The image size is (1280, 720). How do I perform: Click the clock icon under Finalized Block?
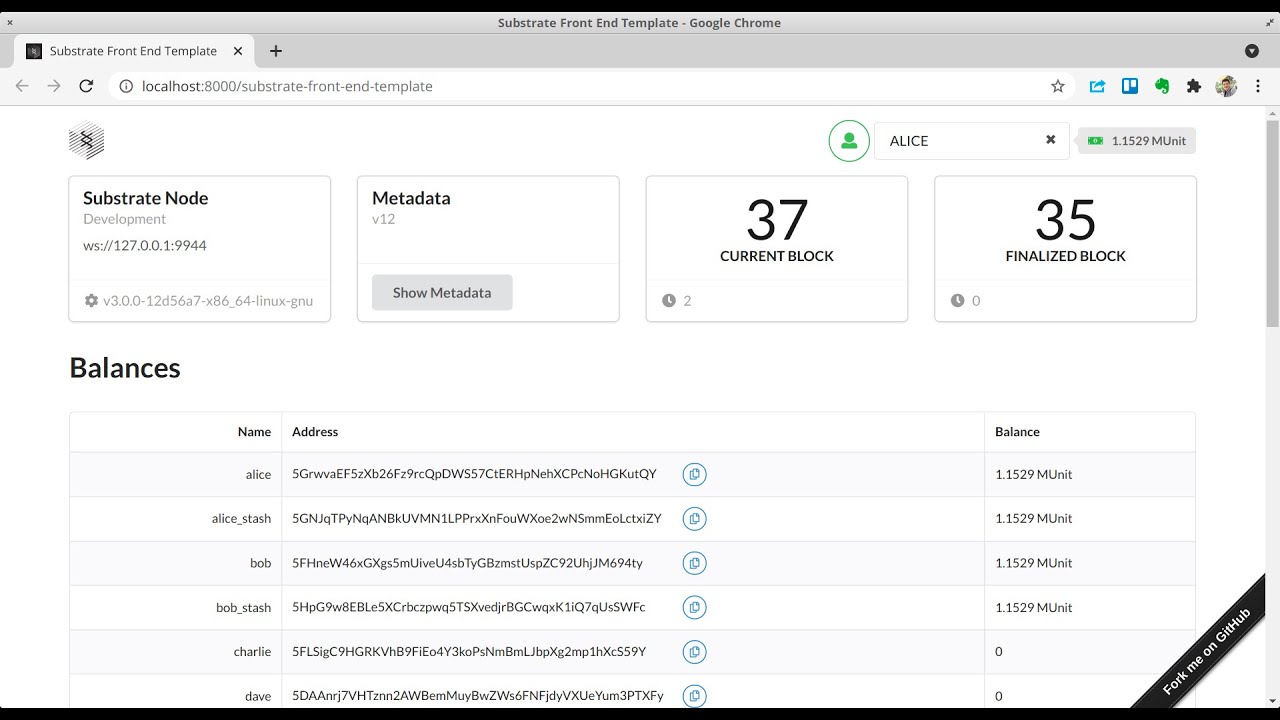pyautogui.click(x=957, y=301)
